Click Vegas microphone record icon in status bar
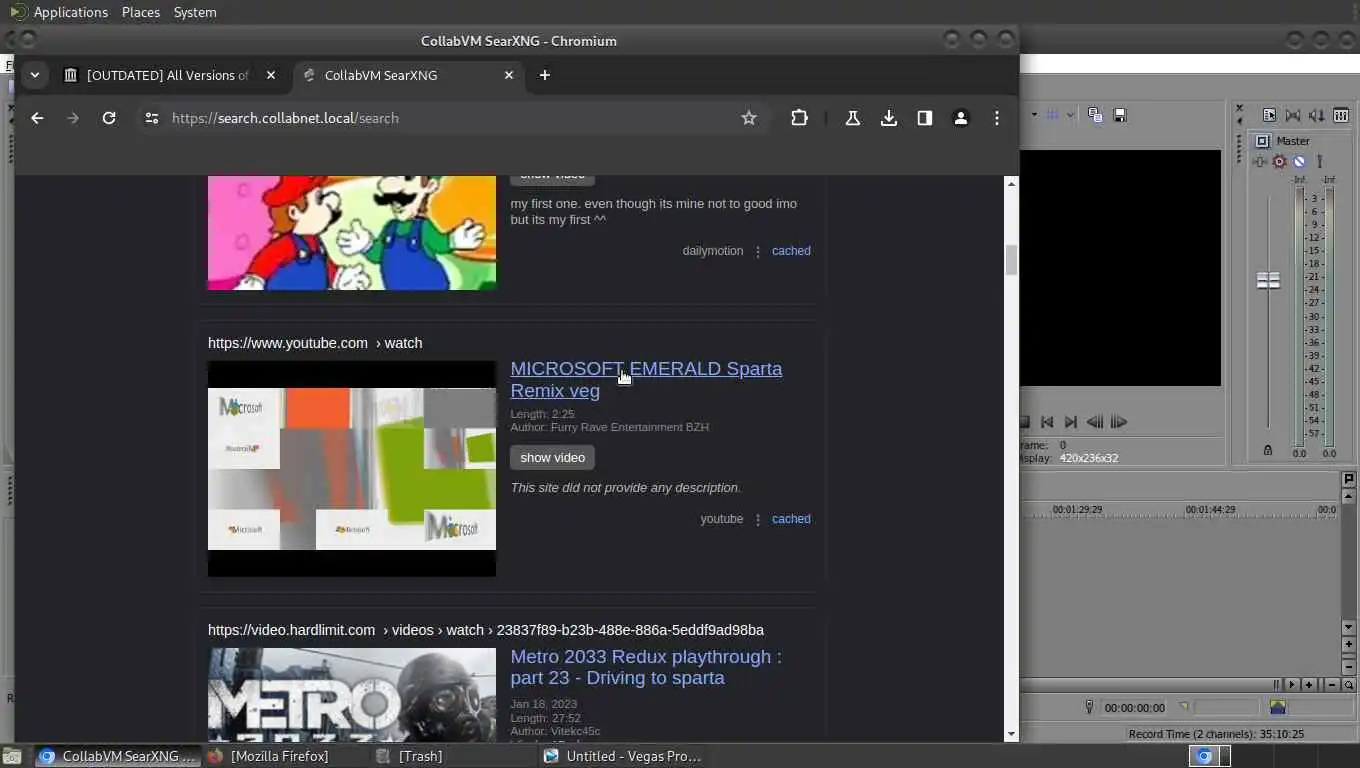Image resolution: width=1360 pixels, height=768 pixels. (1089, 707)
